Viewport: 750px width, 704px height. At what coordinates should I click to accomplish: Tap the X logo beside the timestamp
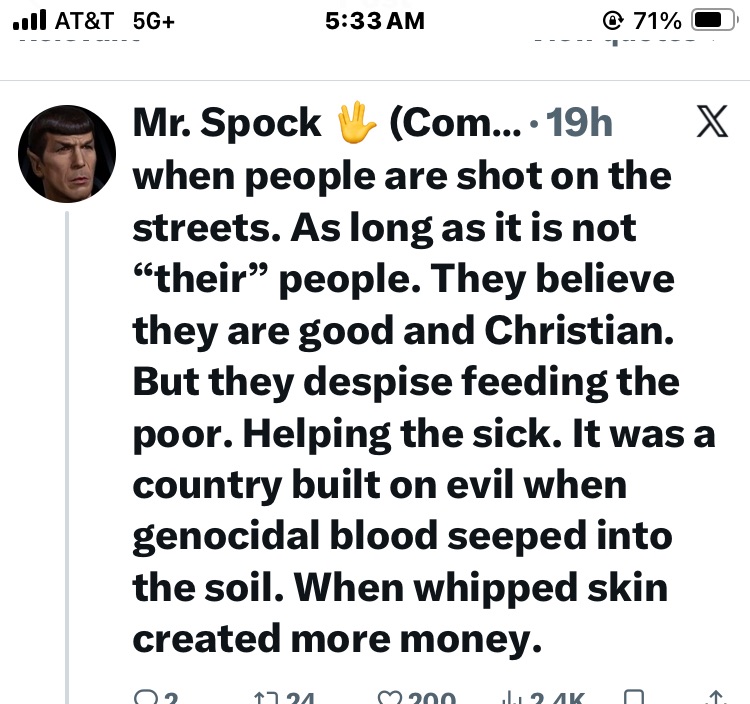pyautogui.click(x=711, y=122)
